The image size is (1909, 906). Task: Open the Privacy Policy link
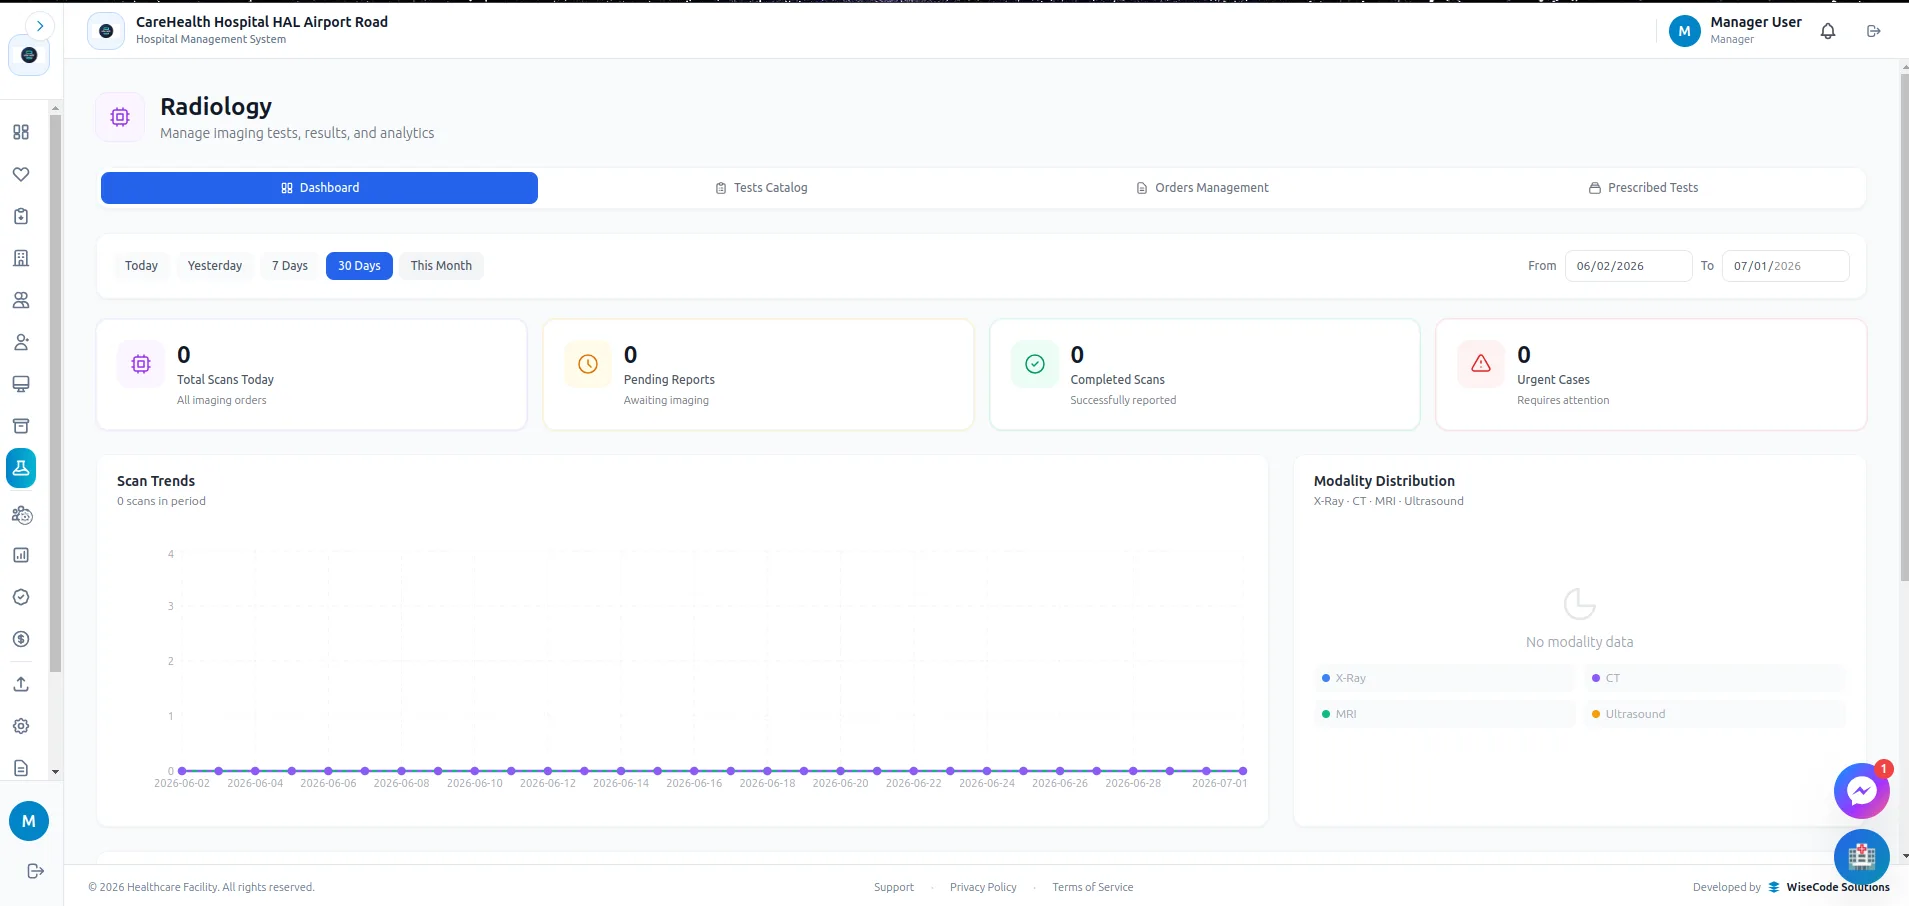983,887
